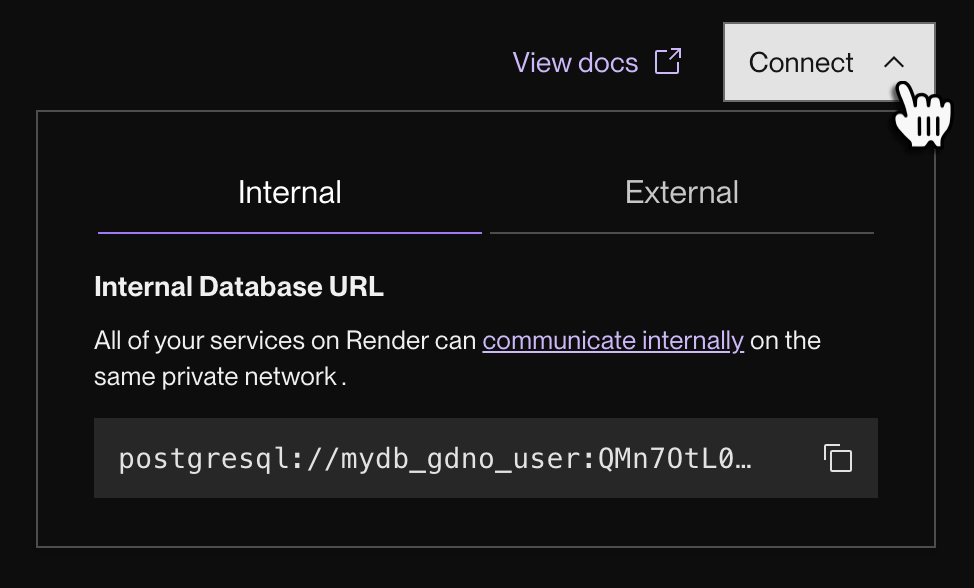Select the external-link icon next to View docs
Viewport: 974px width, 588px height.
click(x=670, y=61)
